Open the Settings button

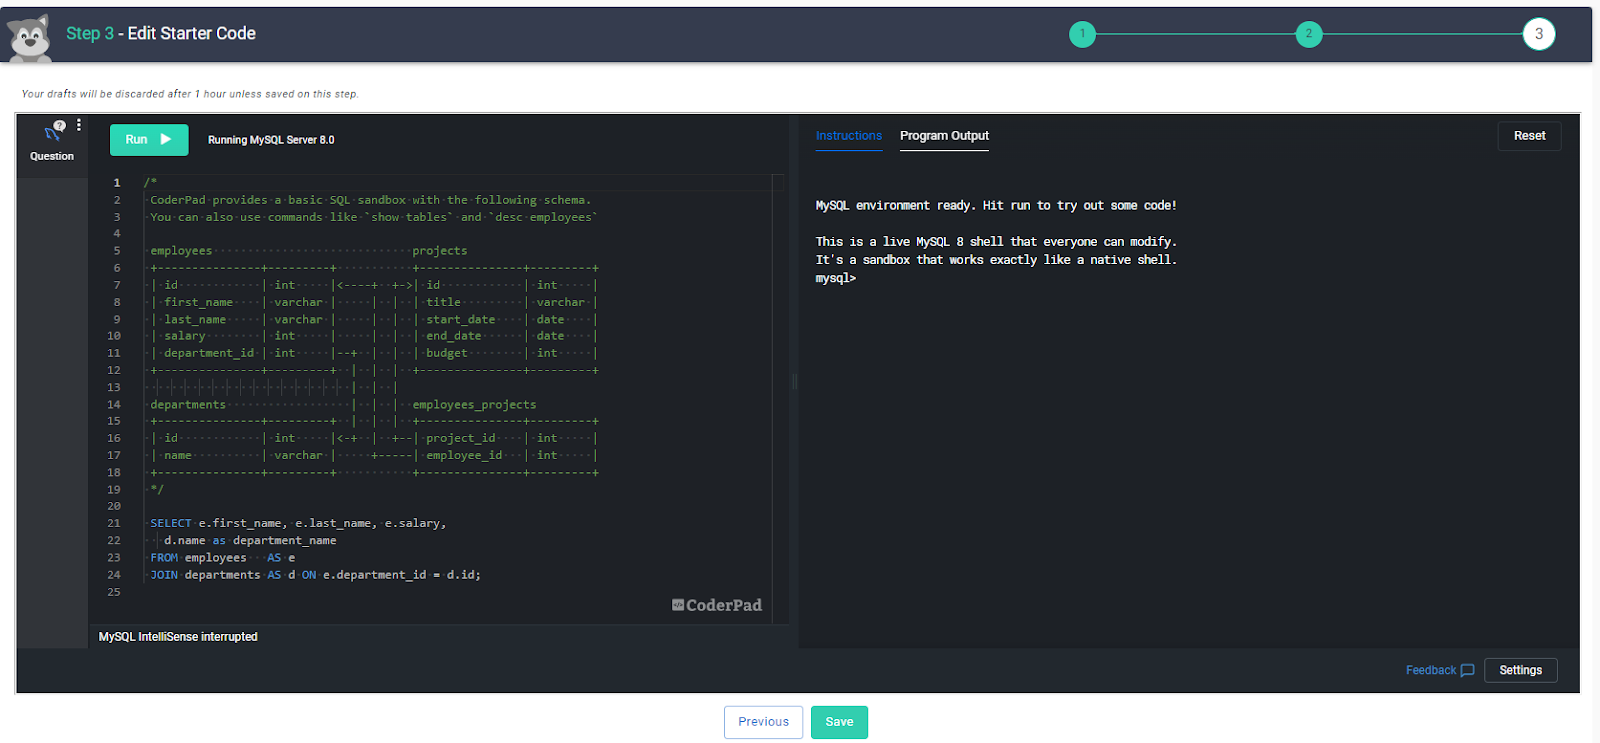click(x=1520, y=670)
